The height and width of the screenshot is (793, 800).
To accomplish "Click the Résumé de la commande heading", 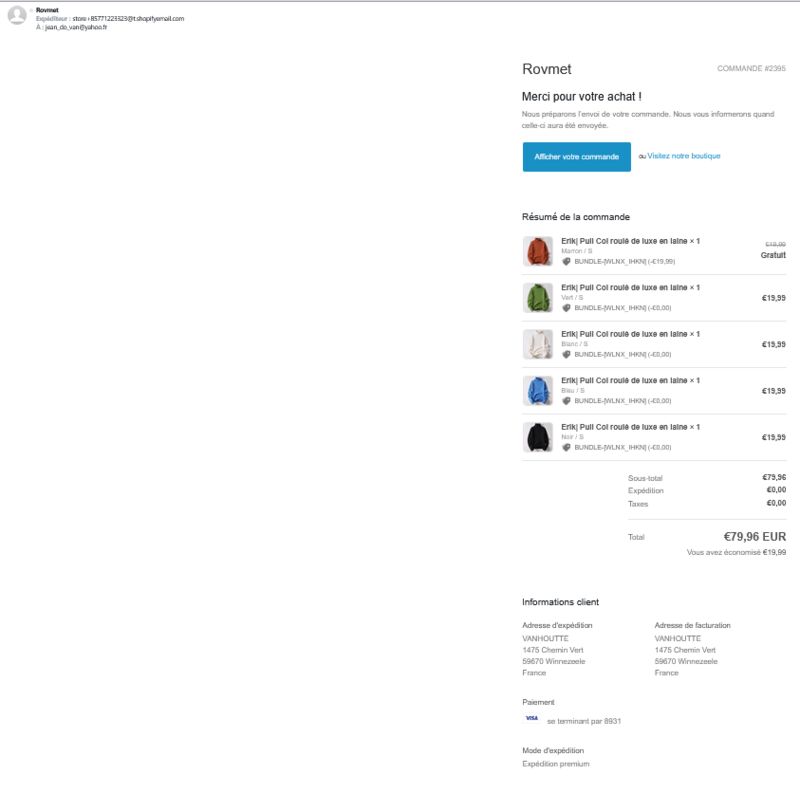I will [576, 217].
